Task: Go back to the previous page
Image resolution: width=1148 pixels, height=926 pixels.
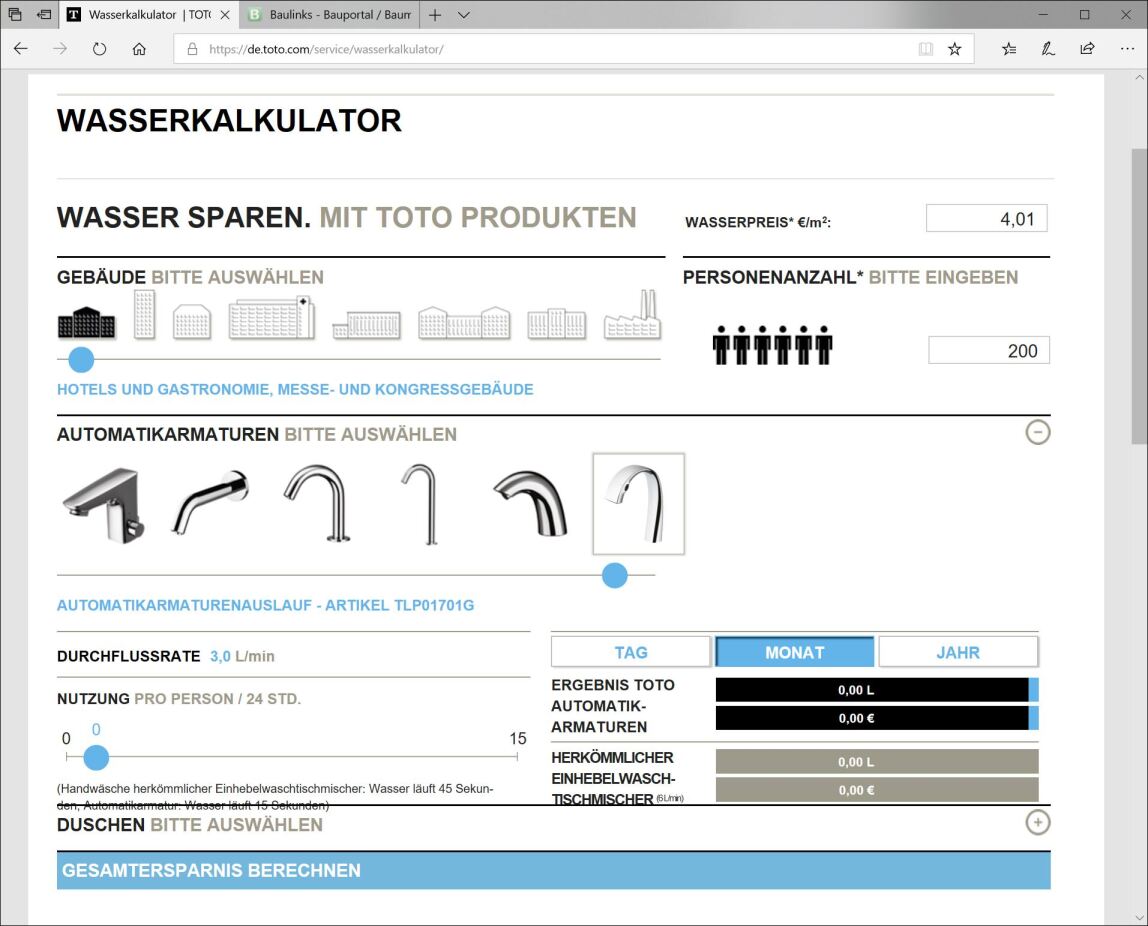Action: [x=20, y=49]
